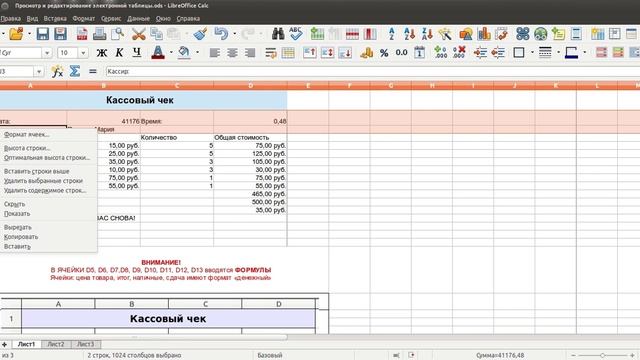Apply date format calendar icon
640x360 pixels.
[419, 52]
